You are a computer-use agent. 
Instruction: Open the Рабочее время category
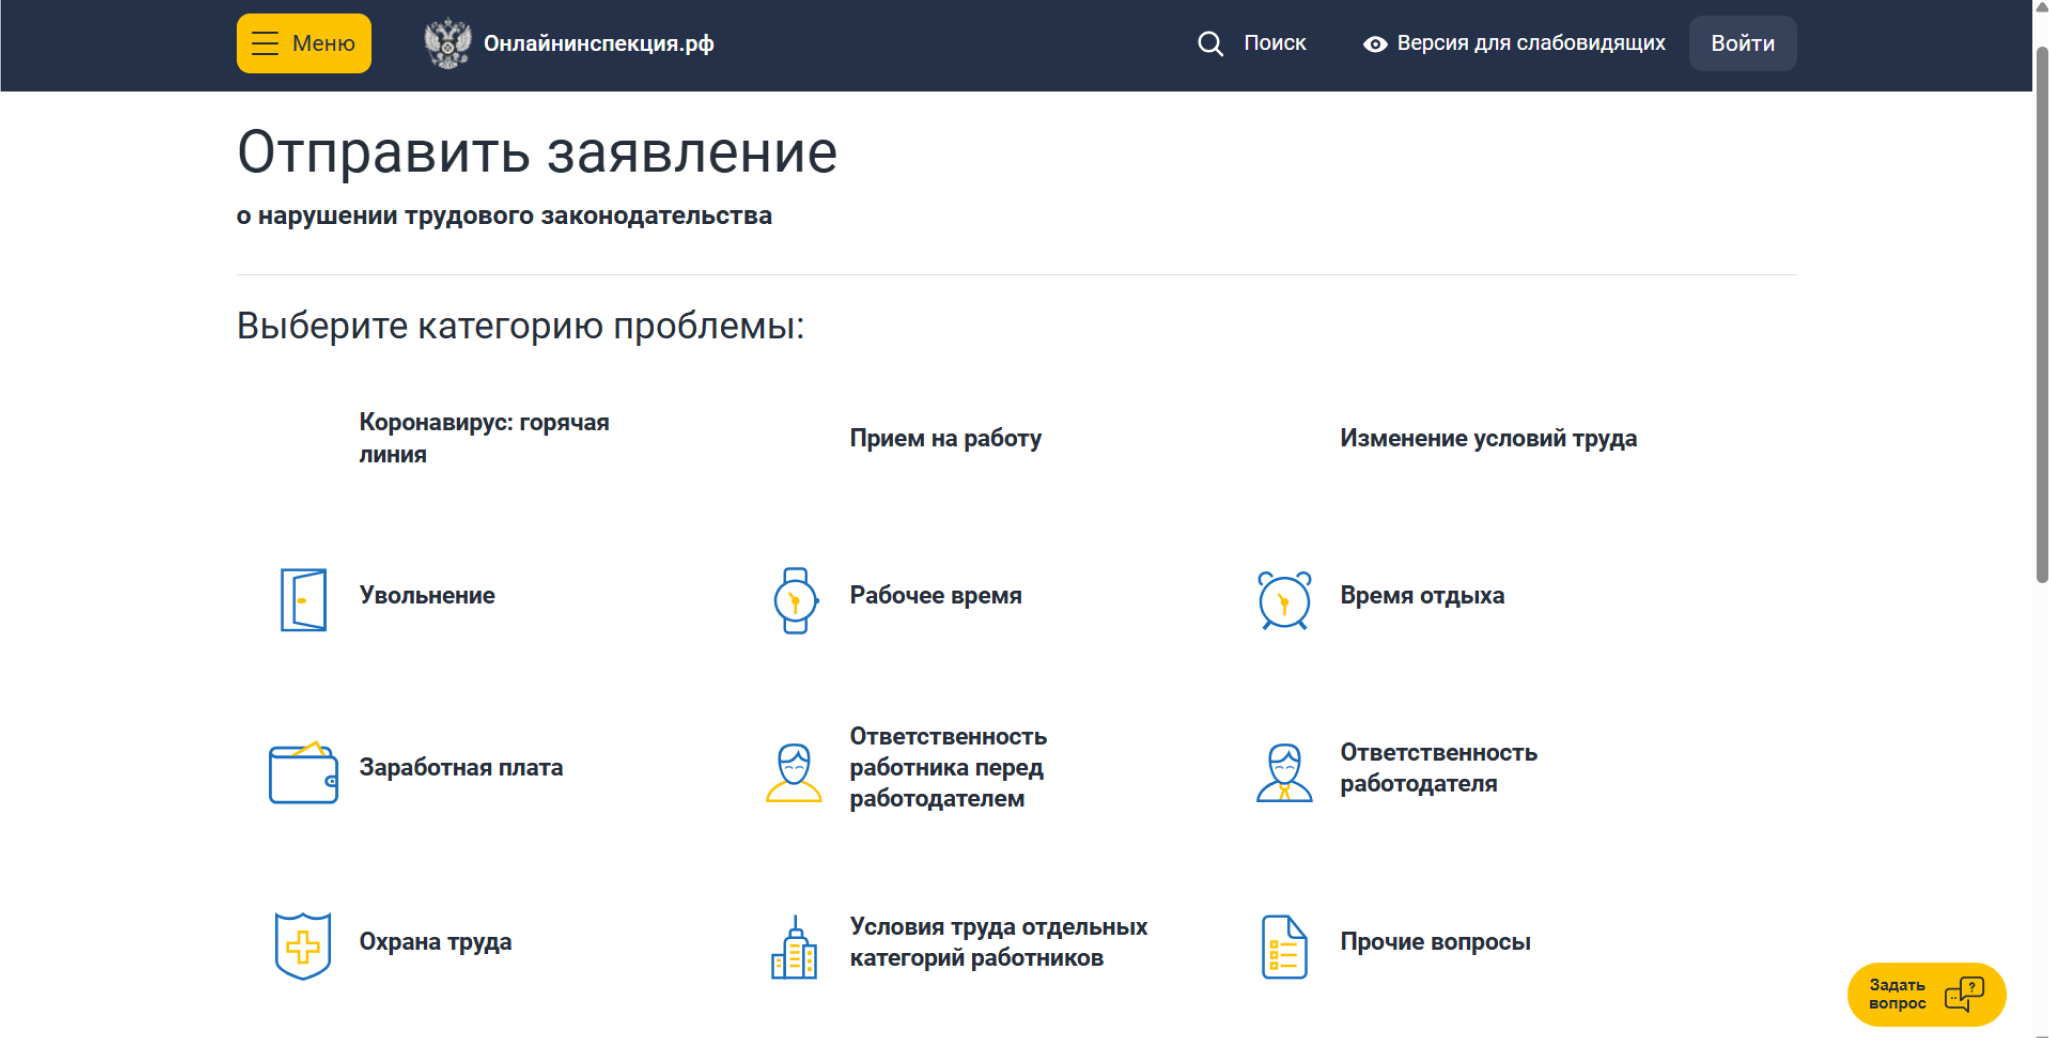pyautogui.click(x=936, y=595)
